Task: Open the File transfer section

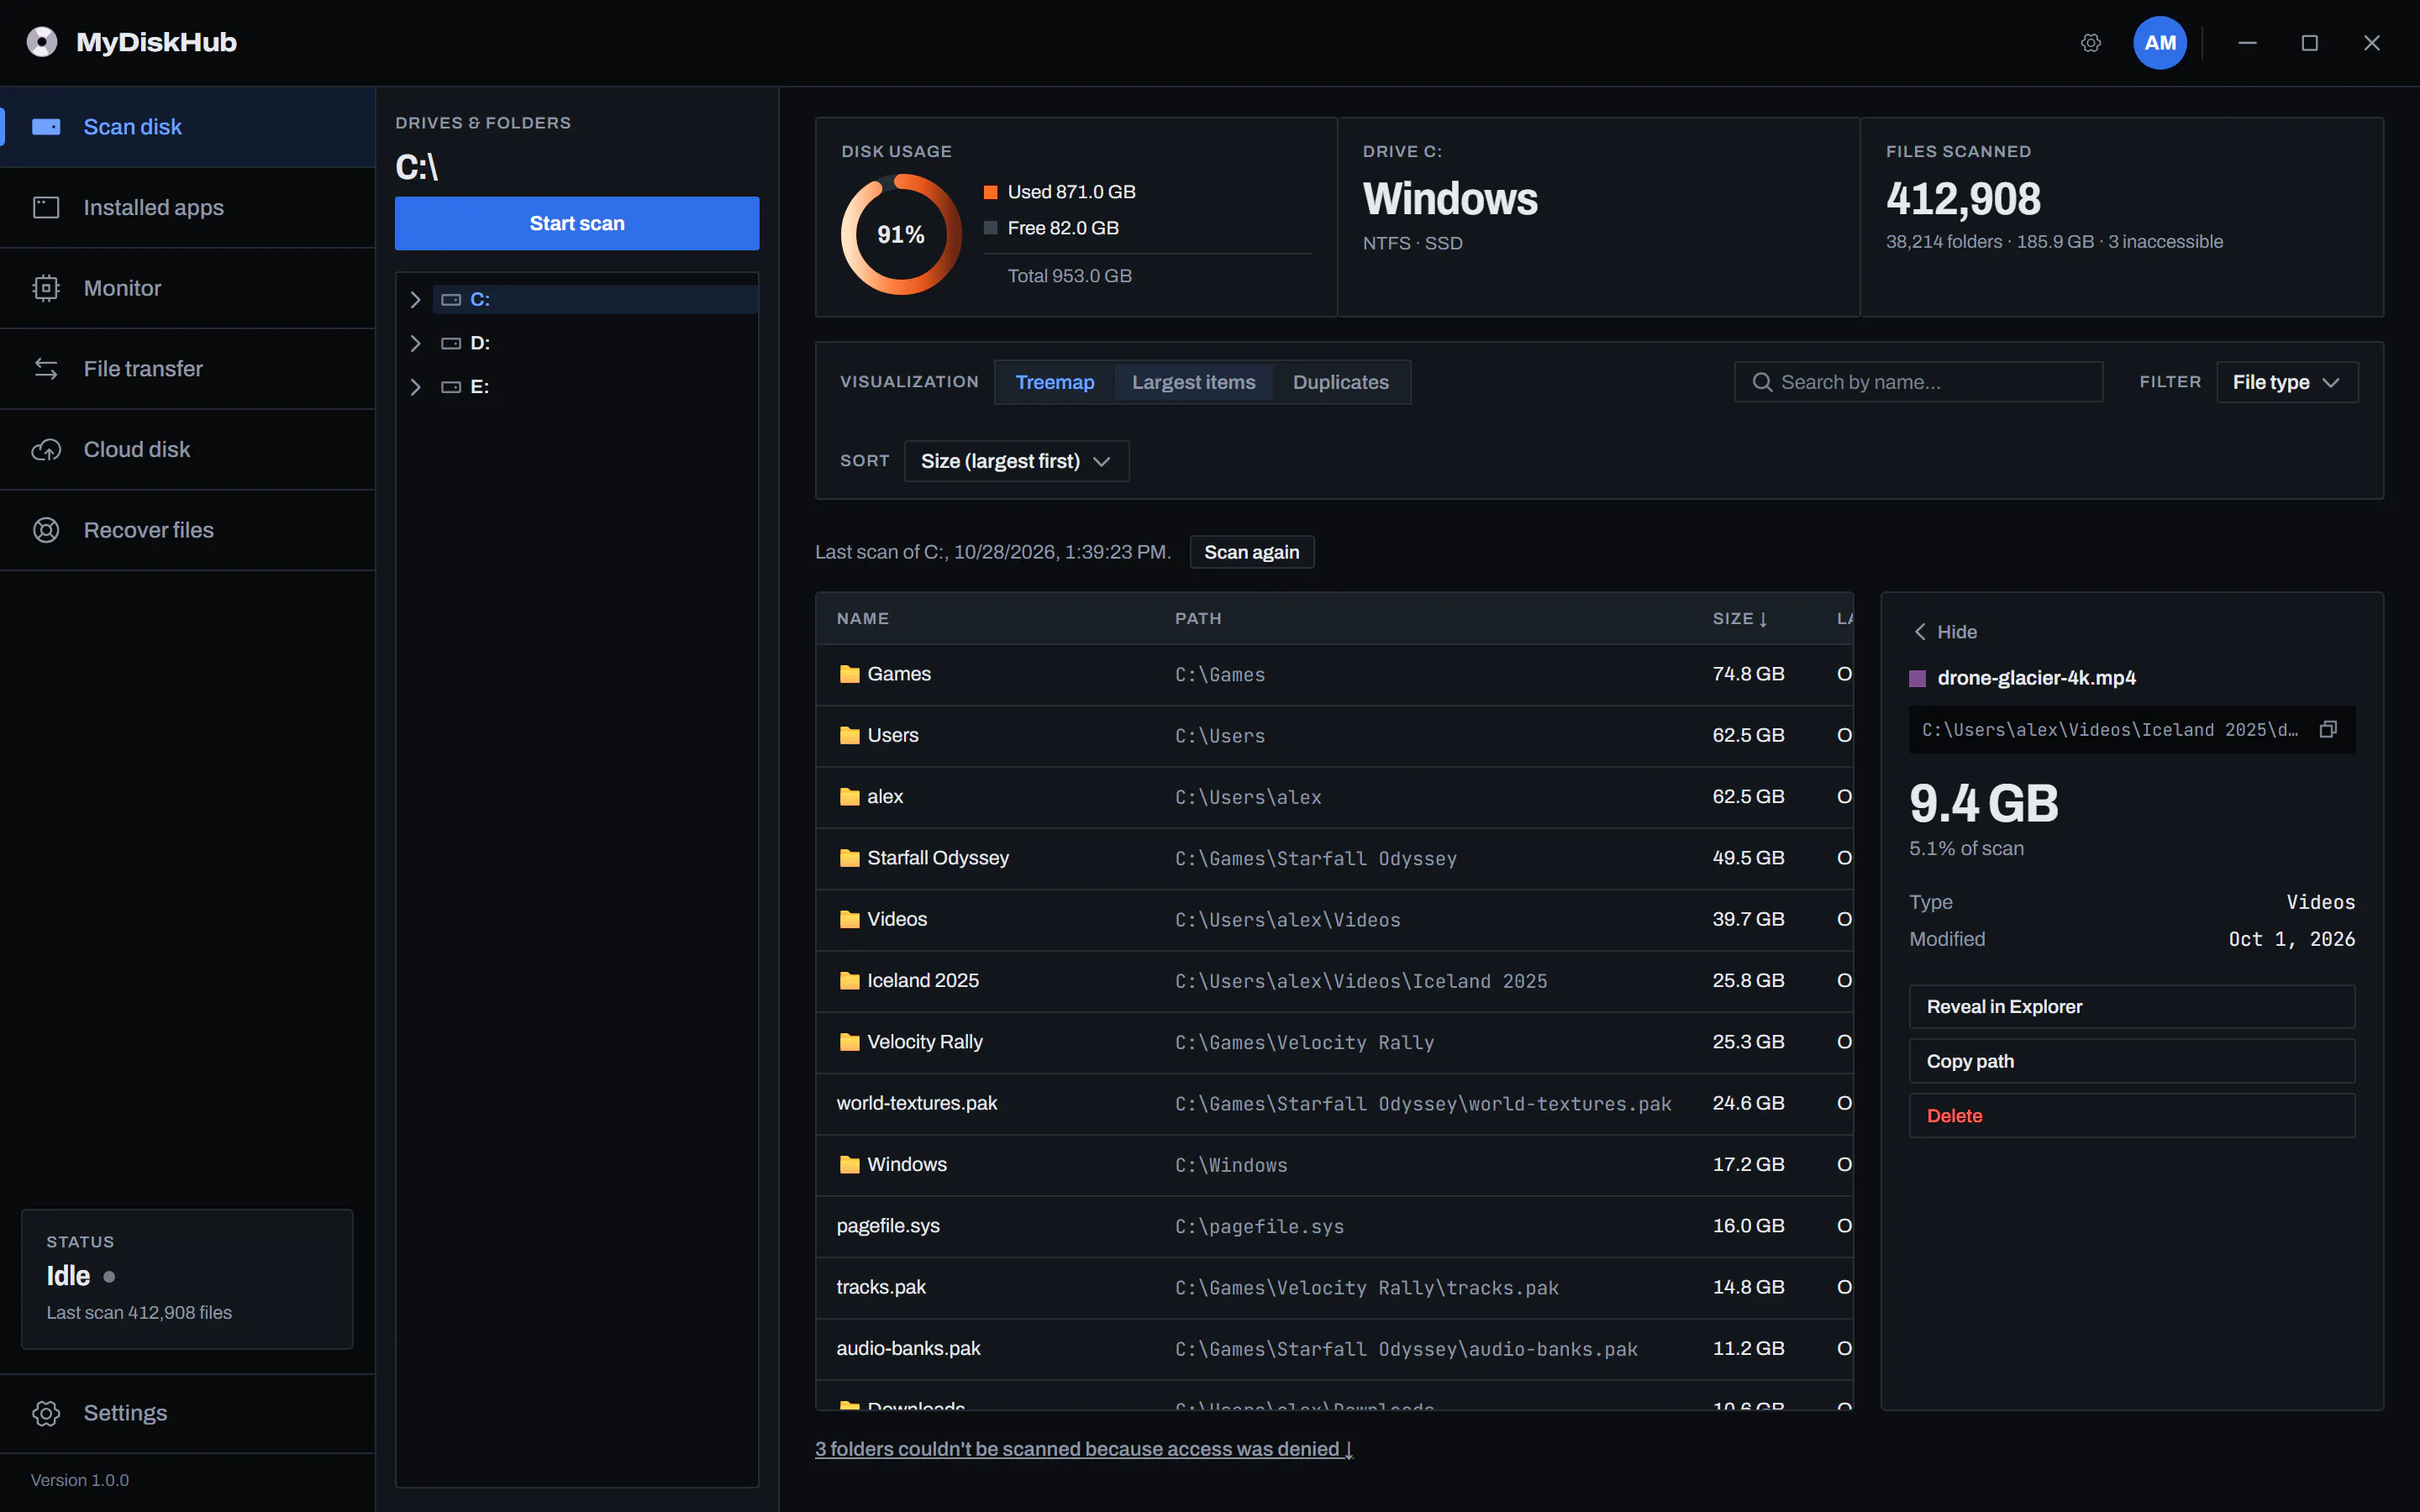Action: 187,369
